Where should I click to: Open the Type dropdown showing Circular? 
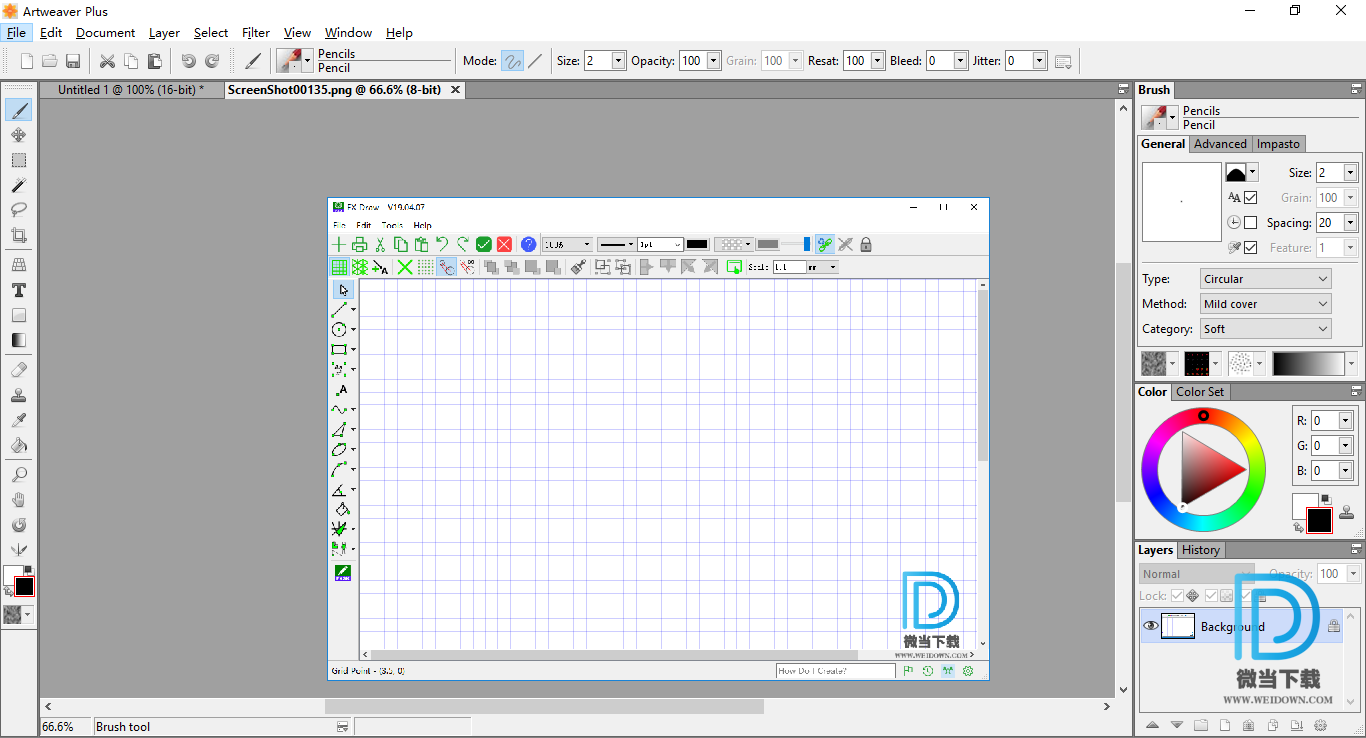[x=1266, y=279]
